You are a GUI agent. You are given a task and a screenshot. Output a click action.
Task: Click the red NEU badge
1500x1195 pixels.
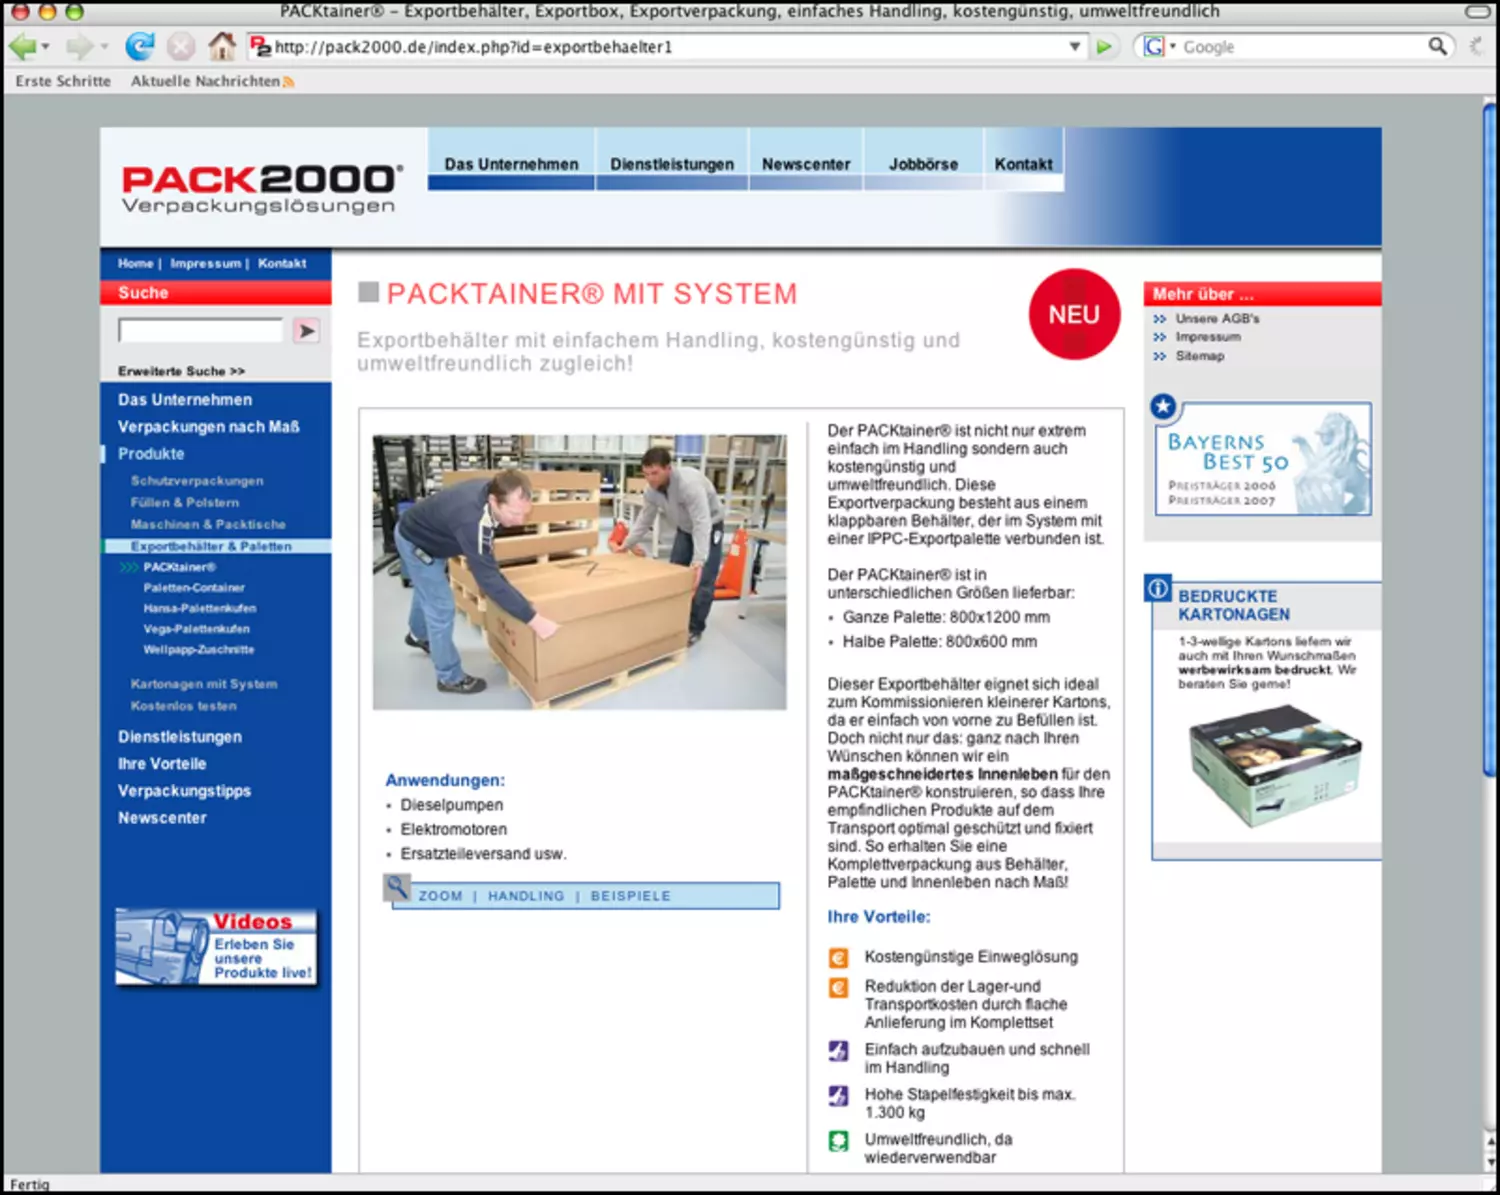[1074, 315]
